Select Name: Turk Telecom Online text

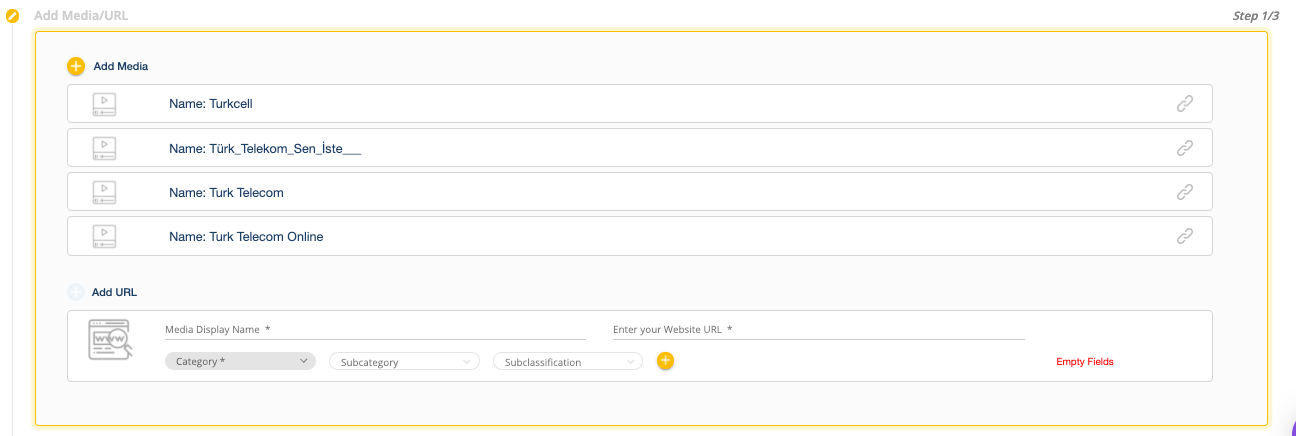(246, 237)
